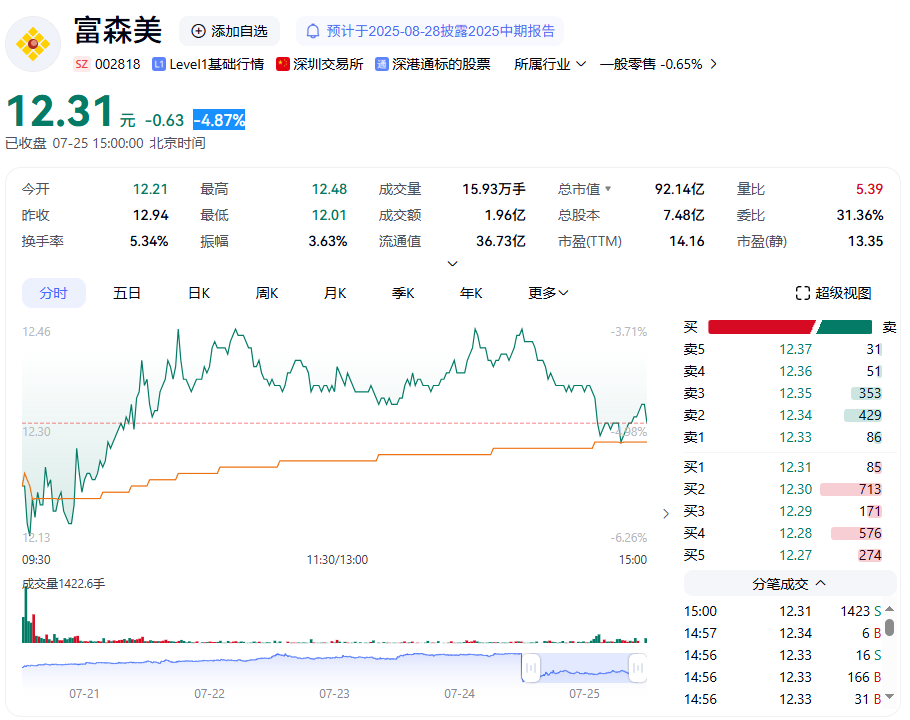Click right handle of timeline range slider
This screenshot has width=910, height=720.
tap(638, 668)
